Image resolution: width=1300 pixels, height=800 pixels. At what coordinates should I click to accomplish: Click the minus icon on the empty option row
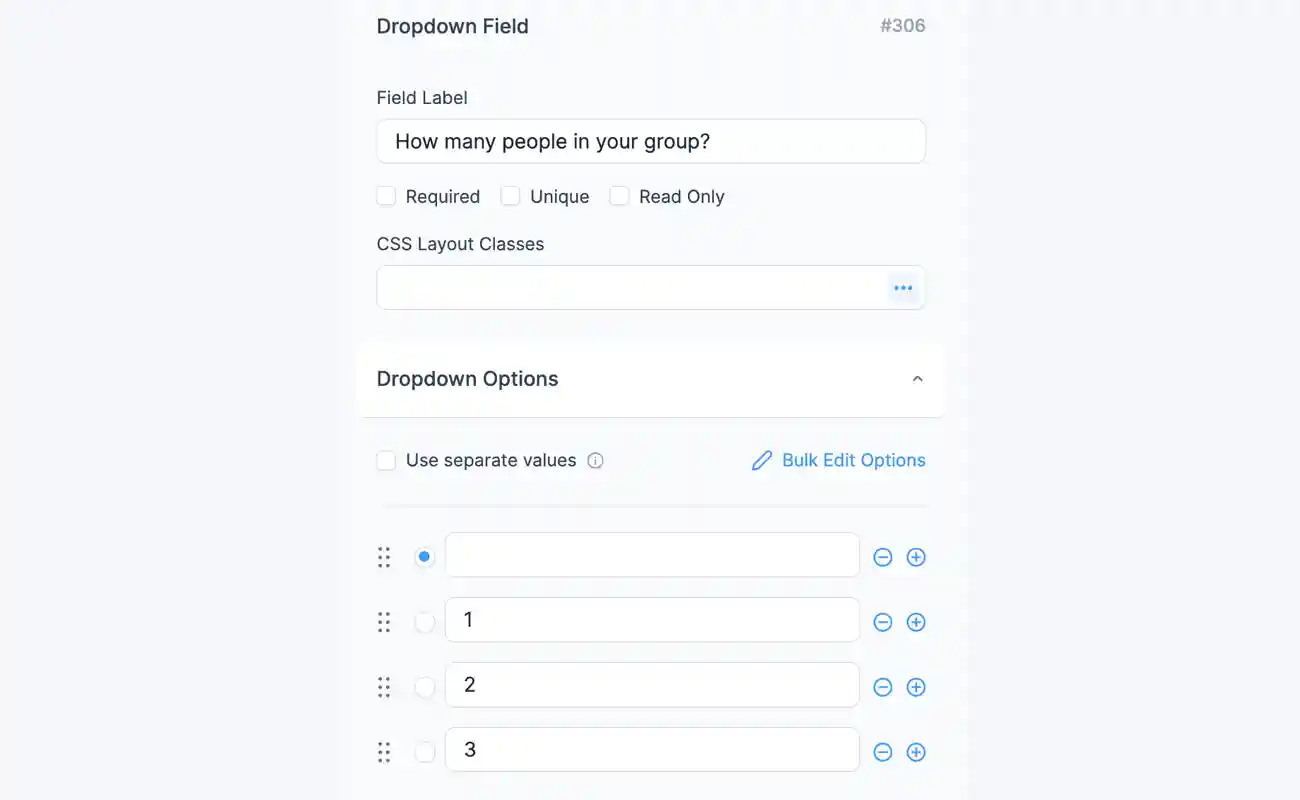pyautogui.click(x=883, y=557)
